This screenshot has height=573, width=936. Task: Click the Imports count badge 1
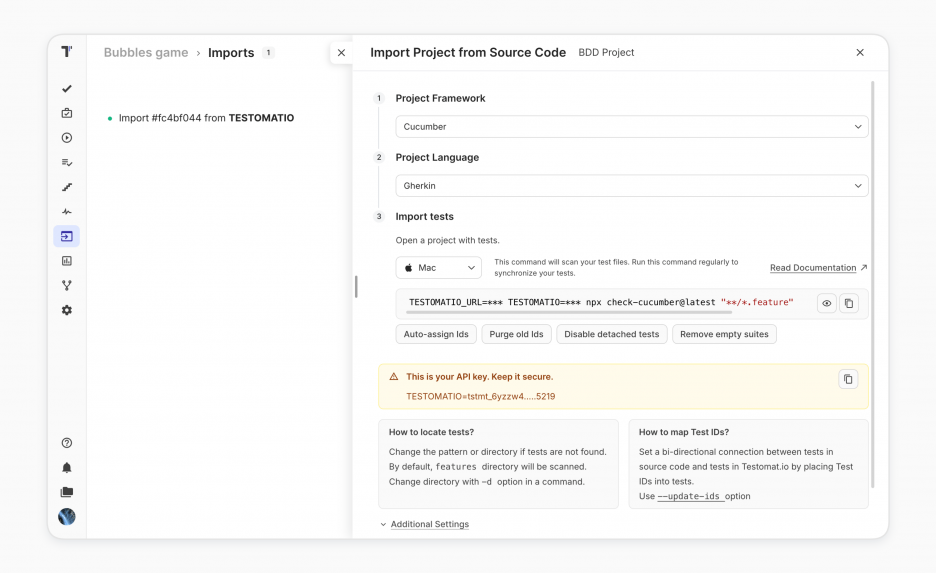click(269, 53)
